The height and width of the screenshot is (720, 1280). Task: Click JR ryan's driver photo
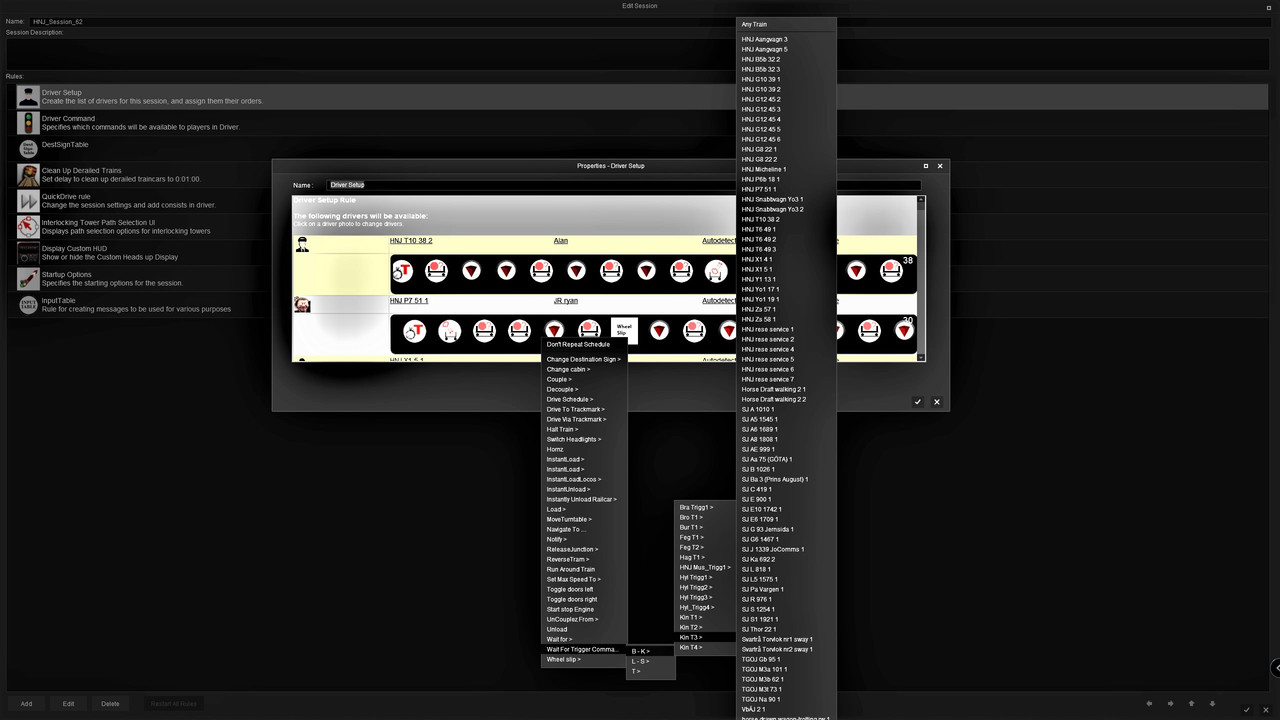click(302, 304)
